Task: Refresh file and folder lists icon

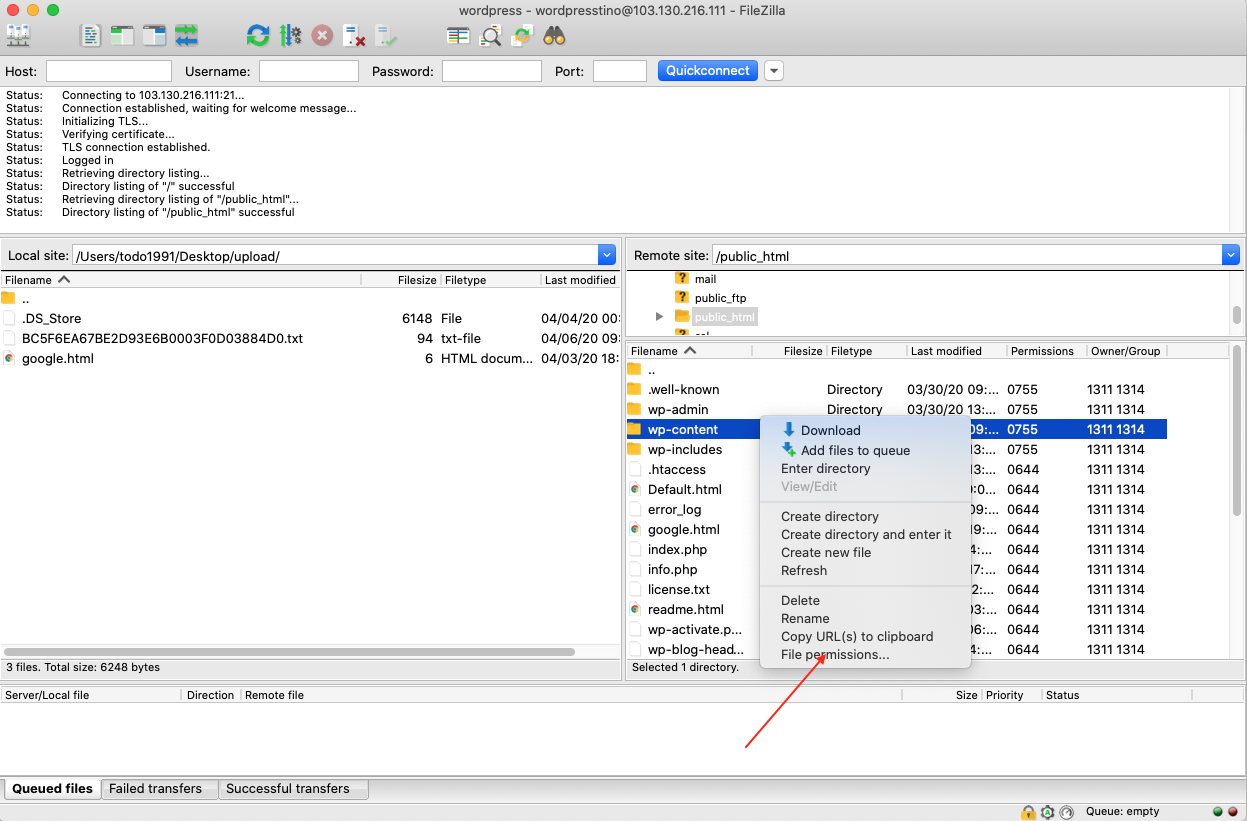Action: click(258, 37)
